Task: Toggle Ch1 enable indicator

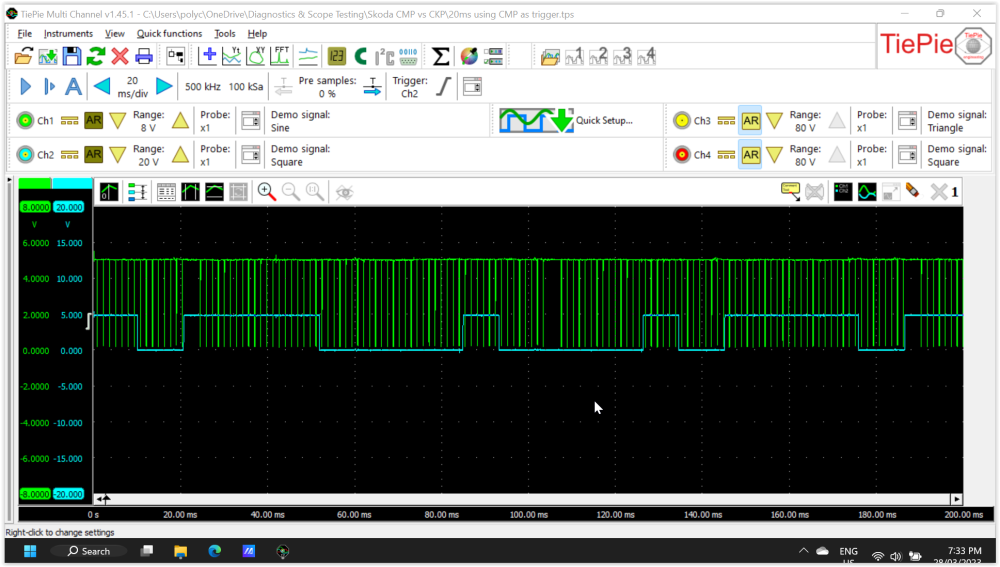Action: (x=25, y=121)
